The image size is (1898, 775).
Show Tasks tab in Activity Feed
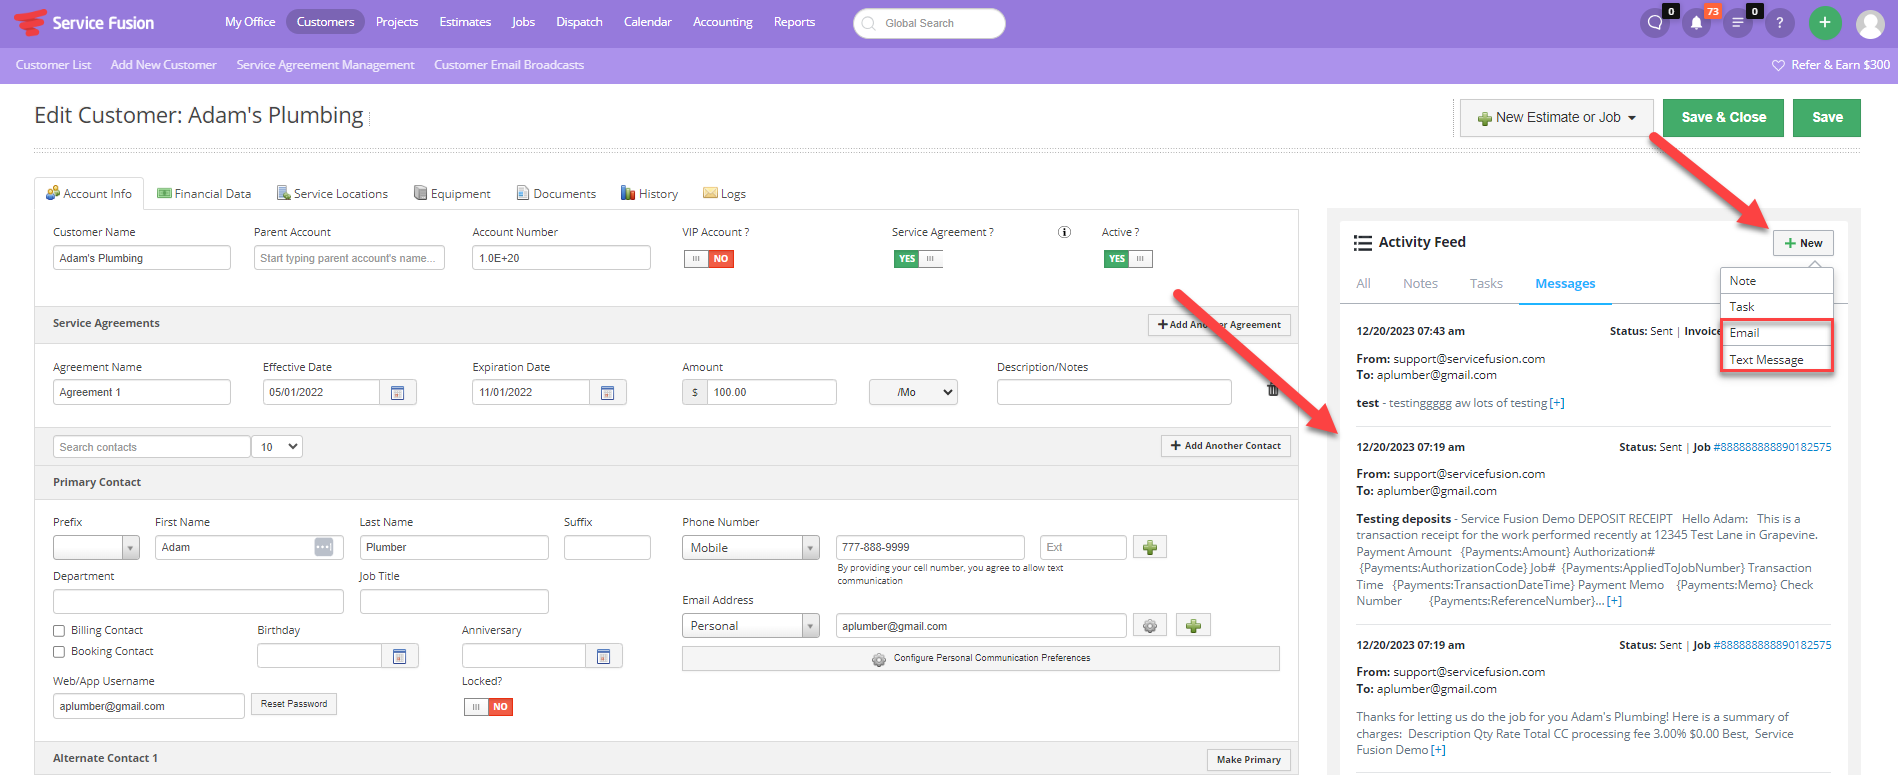point(1486,284)
